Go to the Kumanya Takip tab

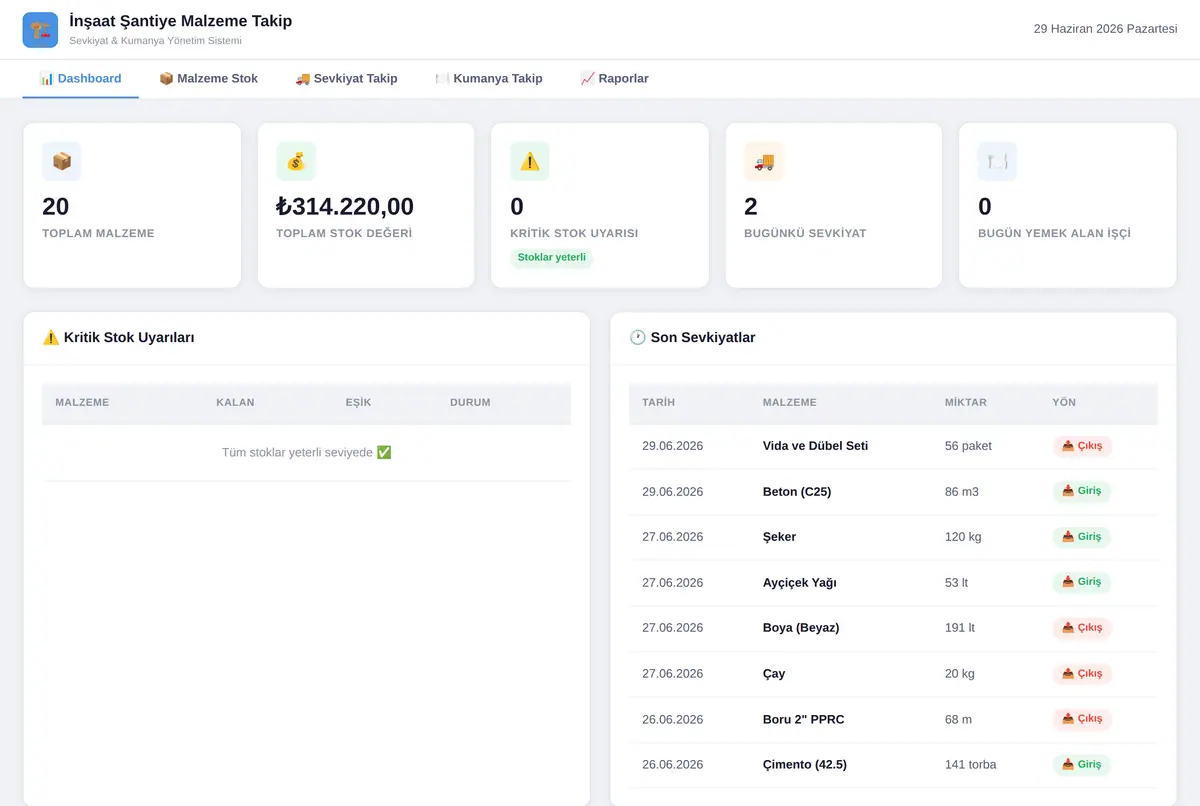click(489, 78)
